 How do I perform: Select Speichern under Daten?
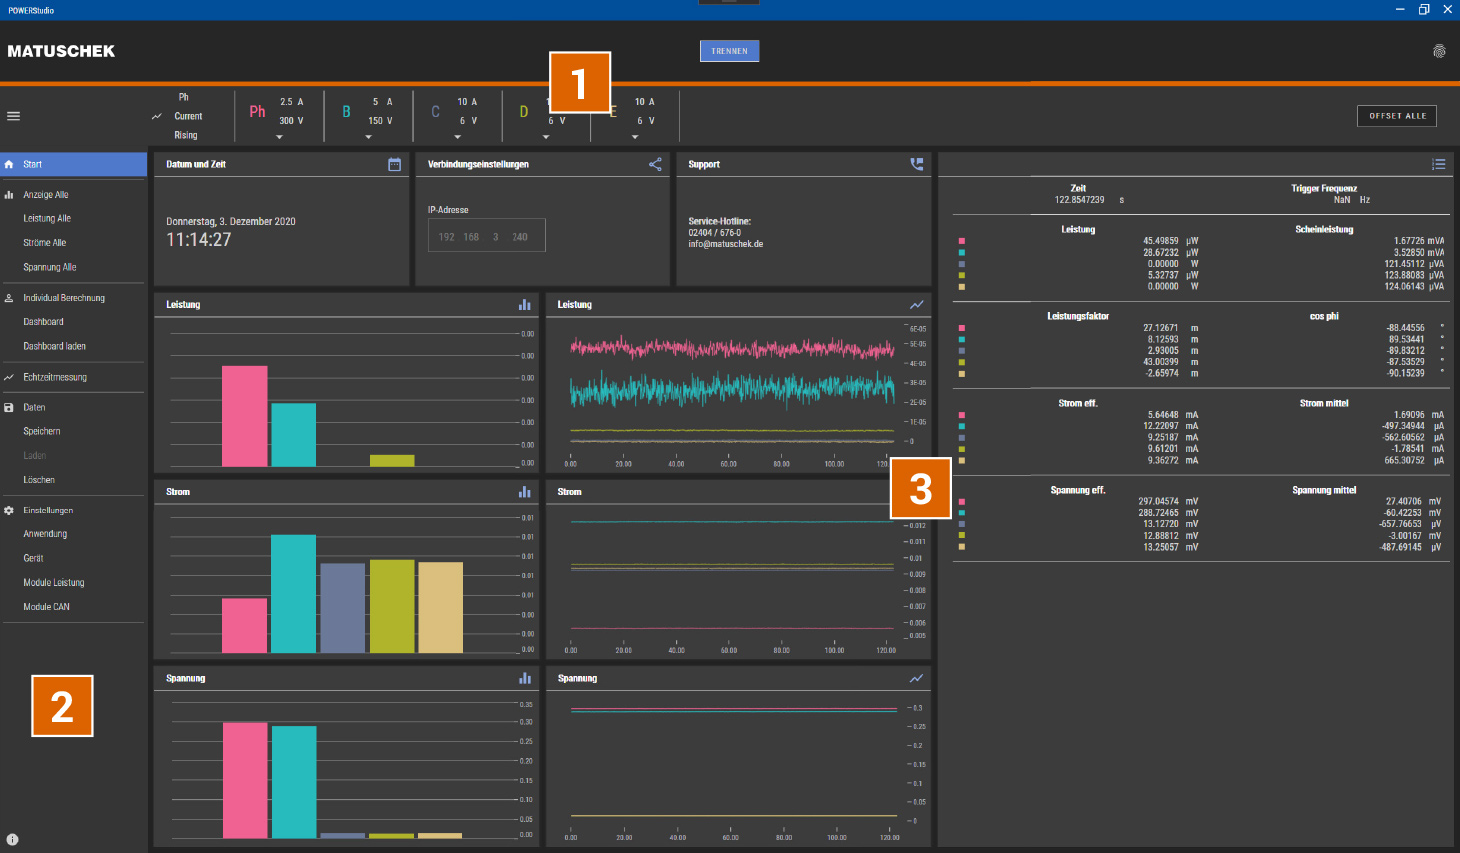42,431
